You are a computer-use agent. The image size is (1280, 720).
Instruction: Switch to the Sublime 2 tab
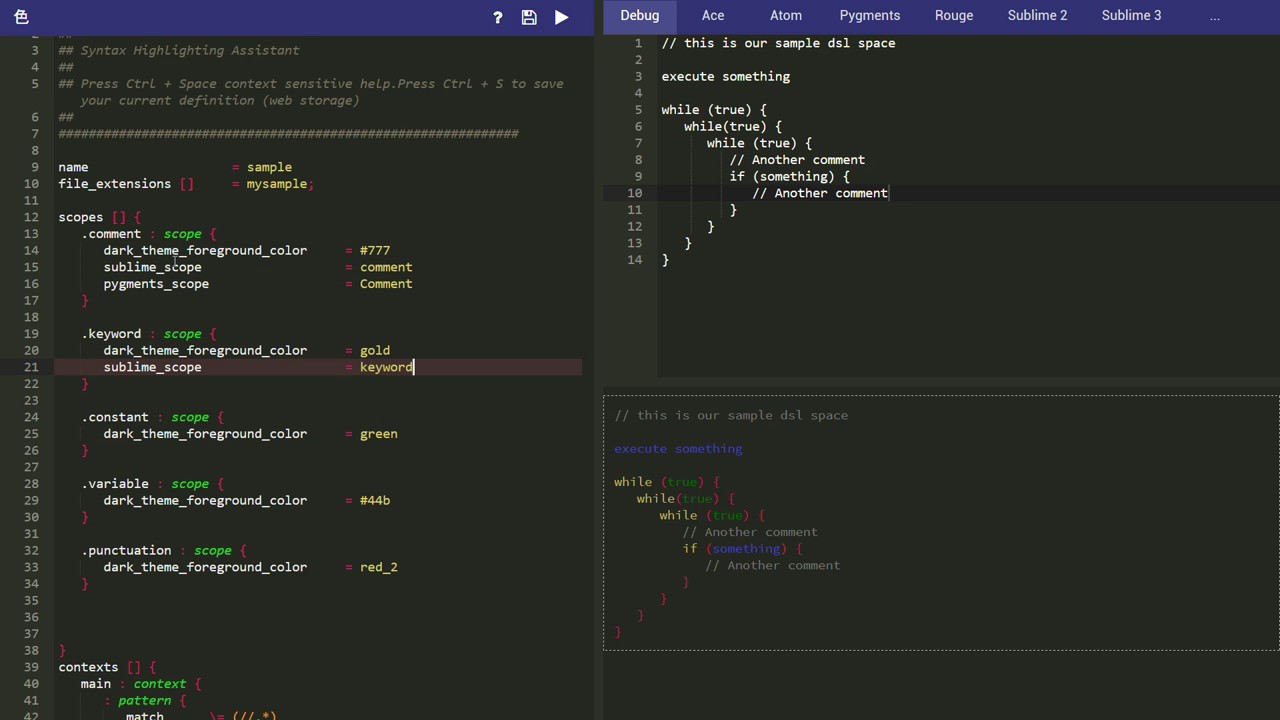tap(1037, 15)
